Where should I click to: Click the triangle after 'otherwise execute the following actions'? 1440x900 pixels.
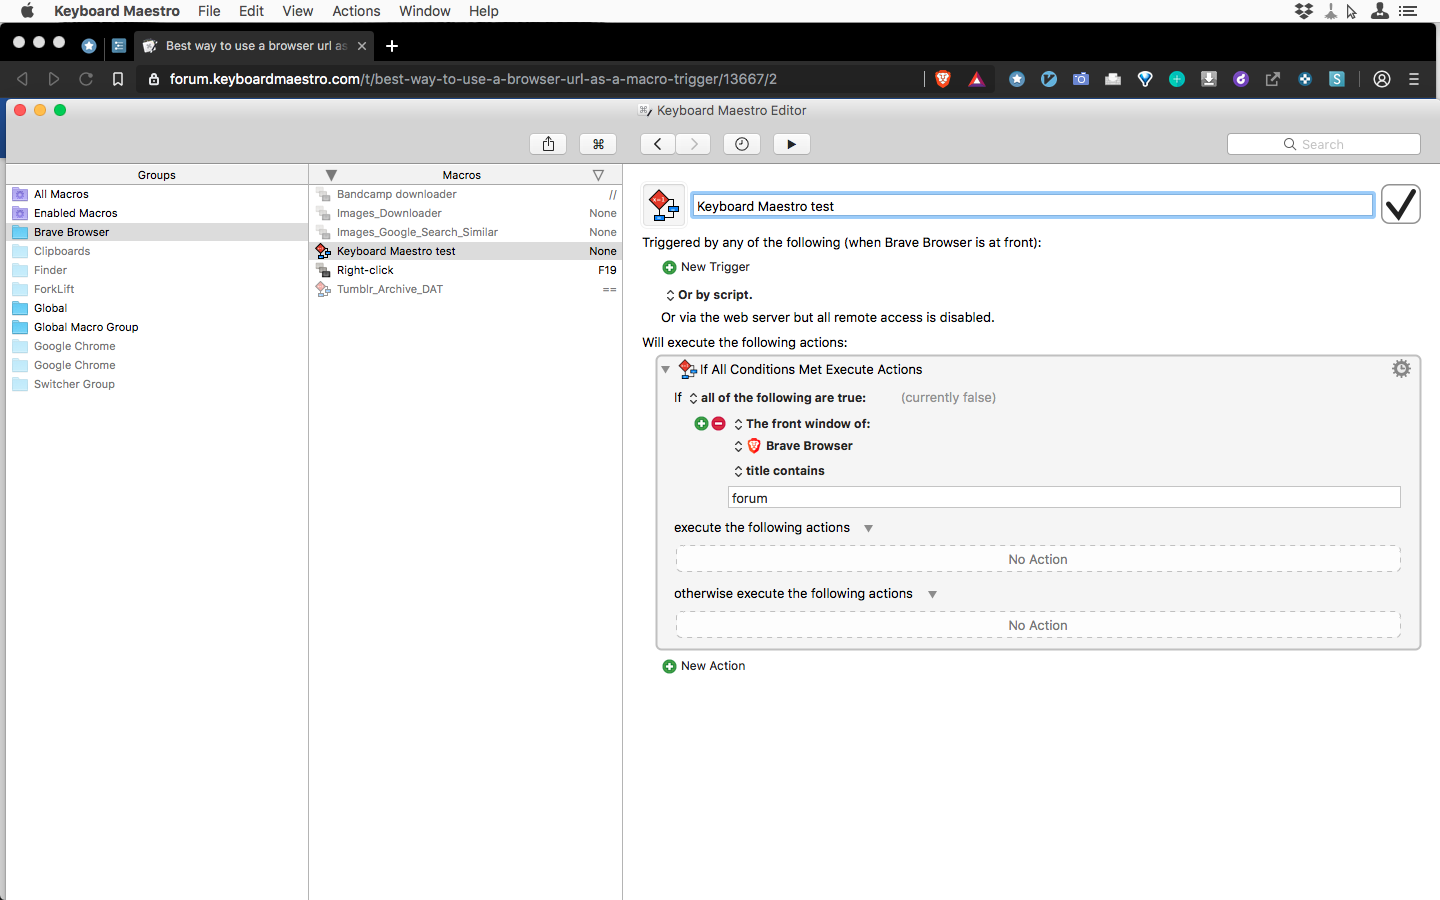(932, 594)
